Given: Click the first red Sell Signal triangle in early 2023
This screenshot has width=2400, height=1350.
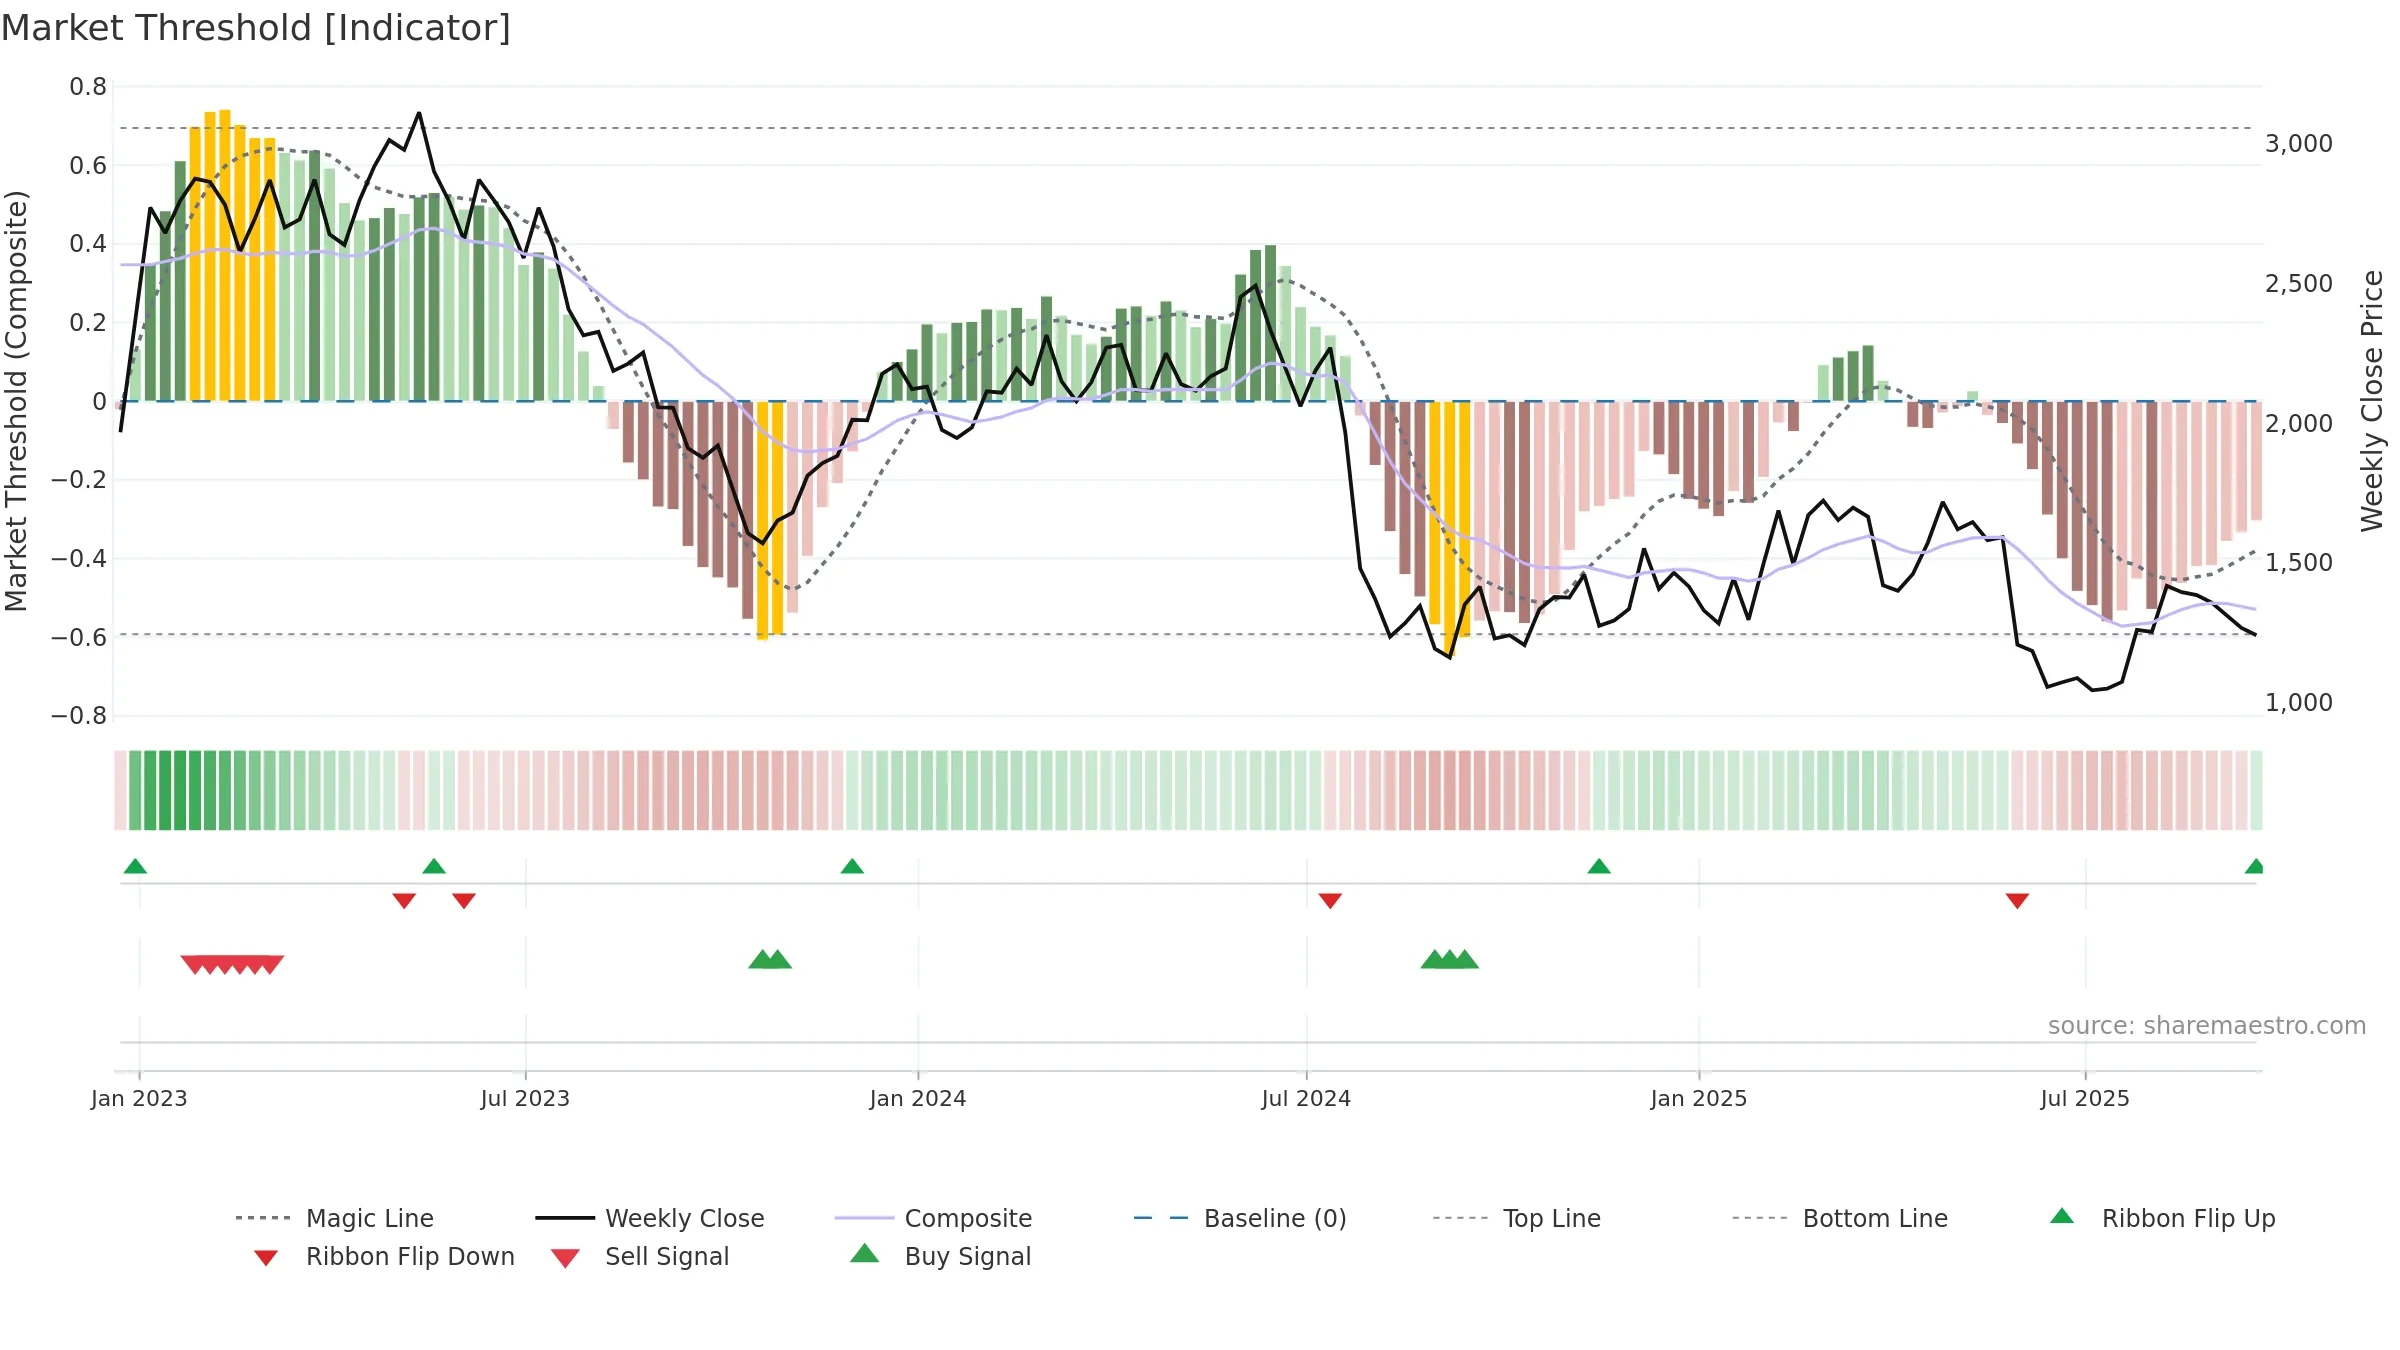Looking at the screenshot, I should [x=194, y=965].
